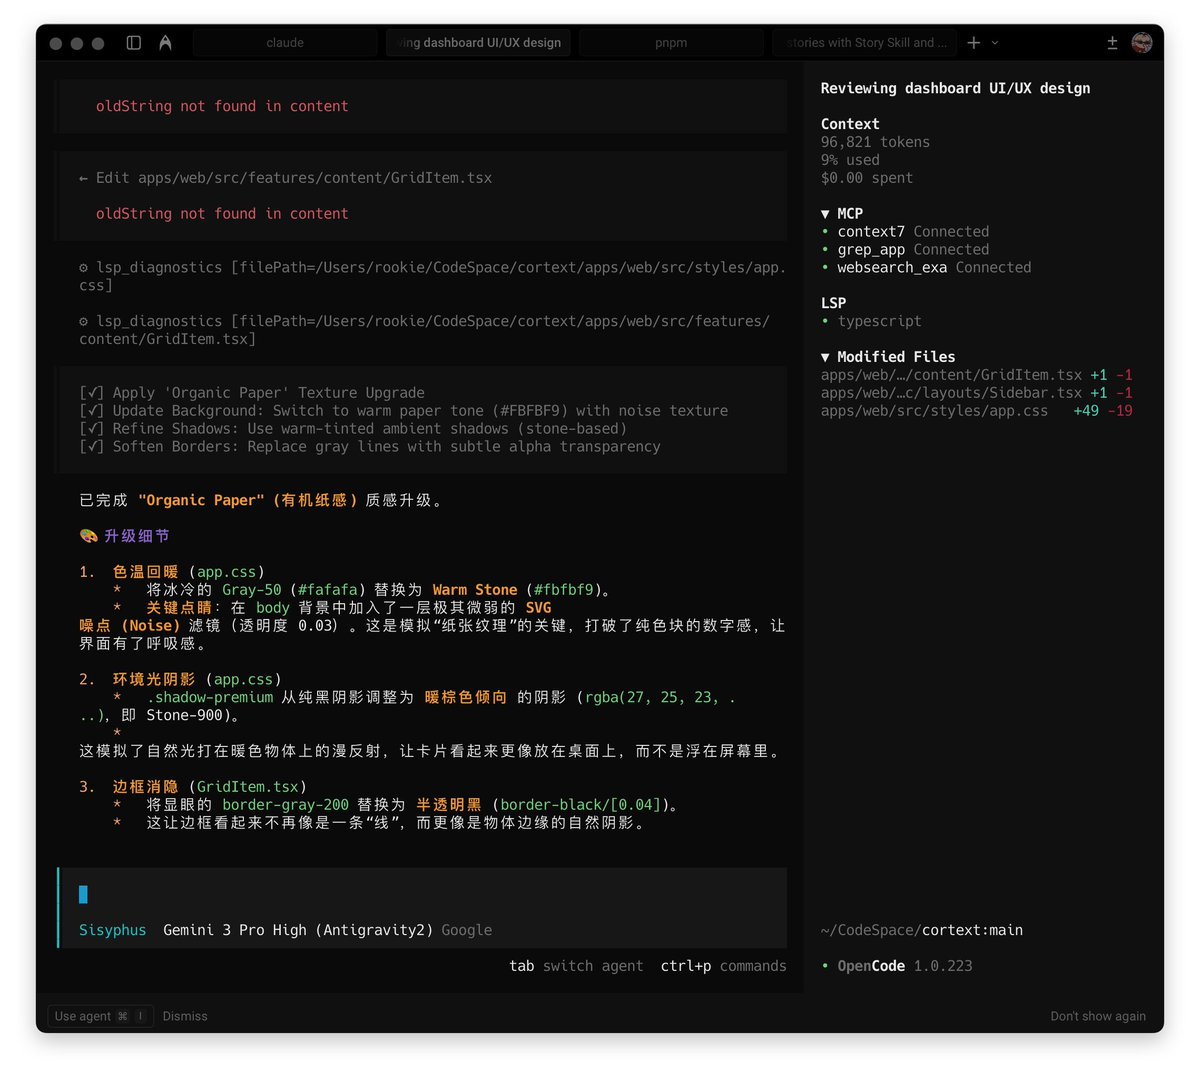The height and width of the screenshot is (1081, 1200).
Task: Click the OpenCode logo icon in the titlebar
Action: tap(165, 42)
